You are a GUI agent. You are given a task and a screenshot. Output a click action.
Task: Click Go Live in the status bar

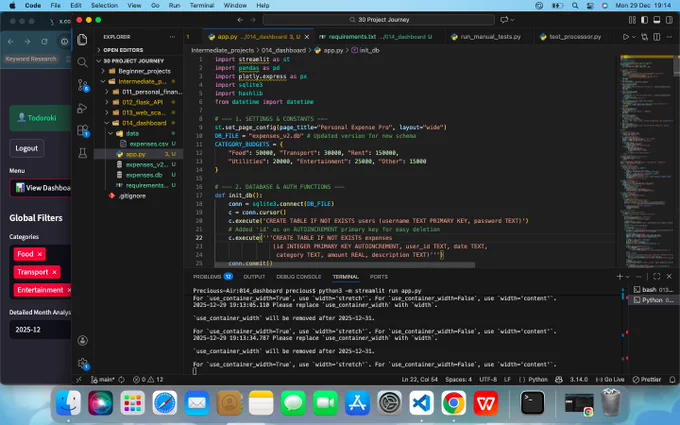coord(610,379)
